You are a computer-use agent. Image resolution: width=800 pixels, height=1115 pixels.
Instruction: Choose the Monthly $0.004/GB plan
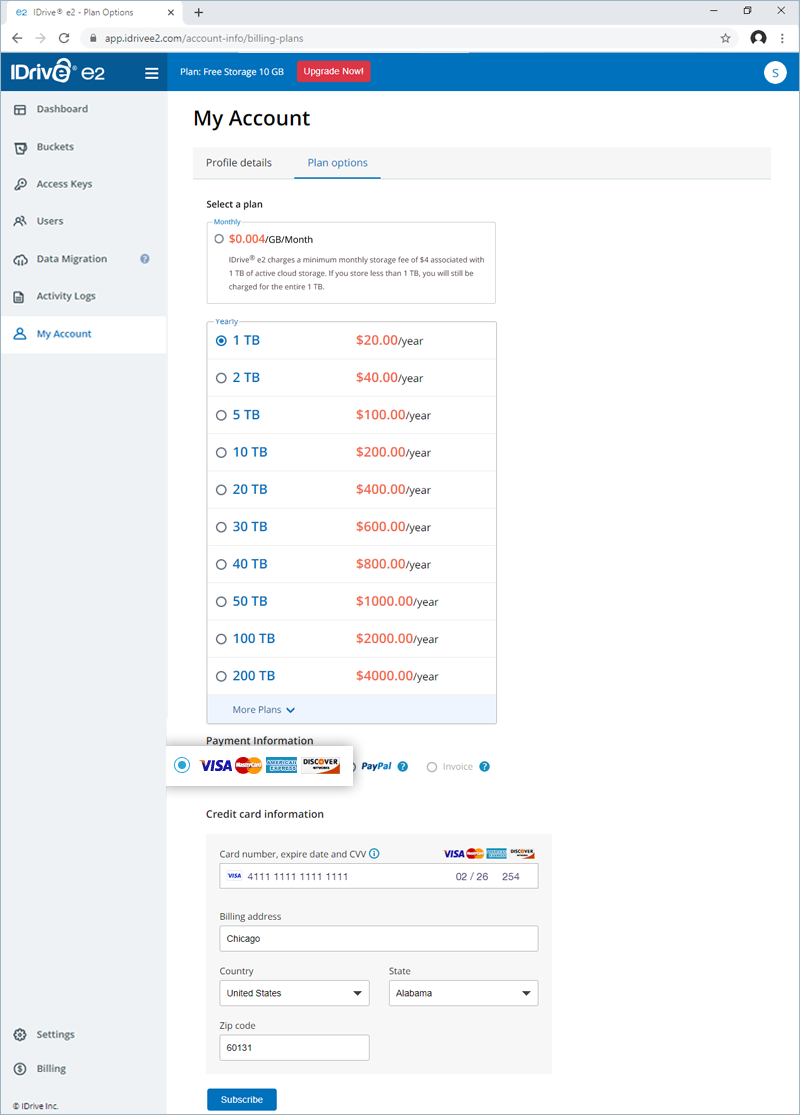(220, 238)
